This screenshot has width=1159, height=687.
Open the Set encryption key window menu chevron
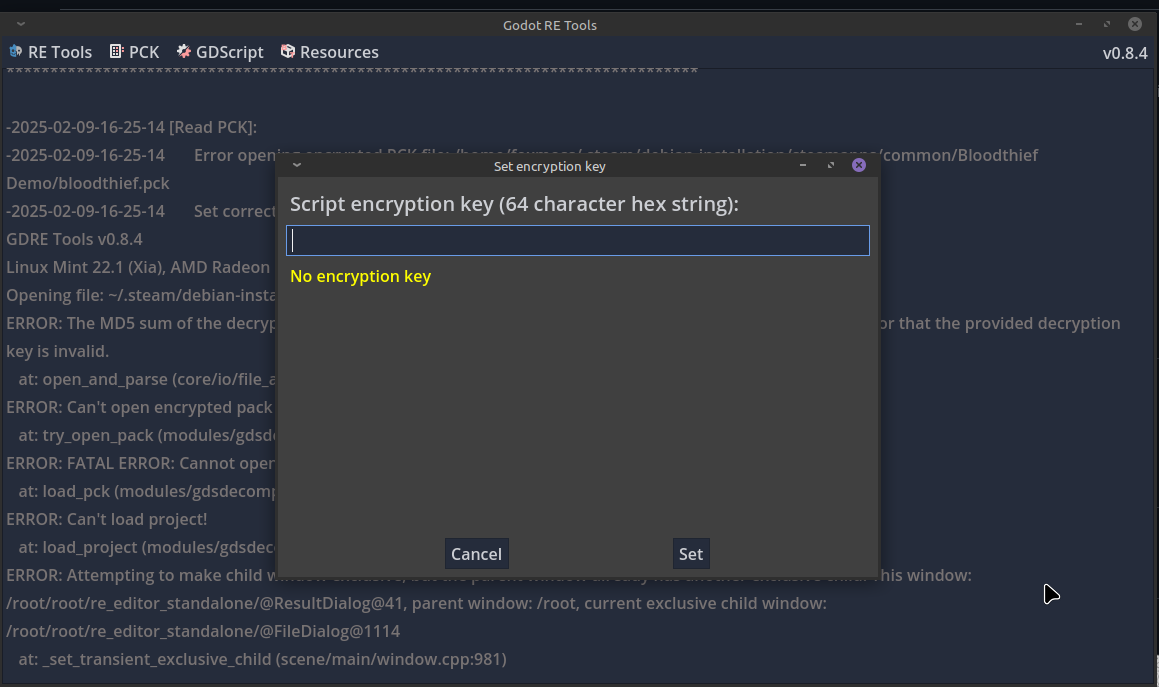pyautogui.click(x=297, y=165)
